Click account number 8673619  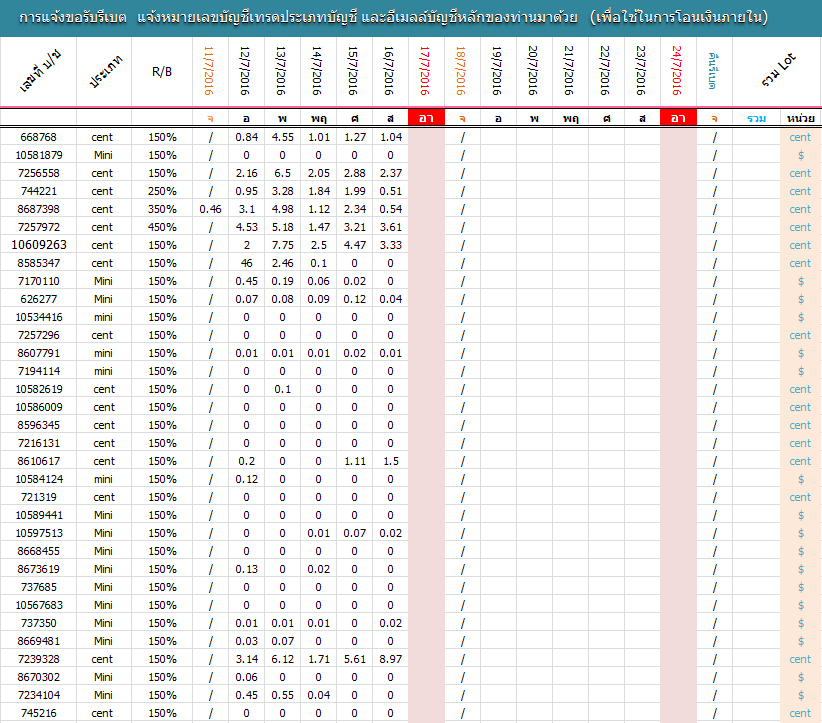(x=38, y=569)
